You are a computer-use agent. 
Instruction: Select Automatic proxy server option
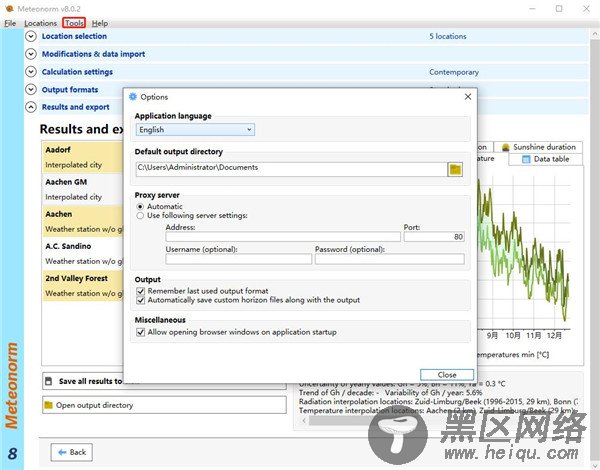pos(140,206)
